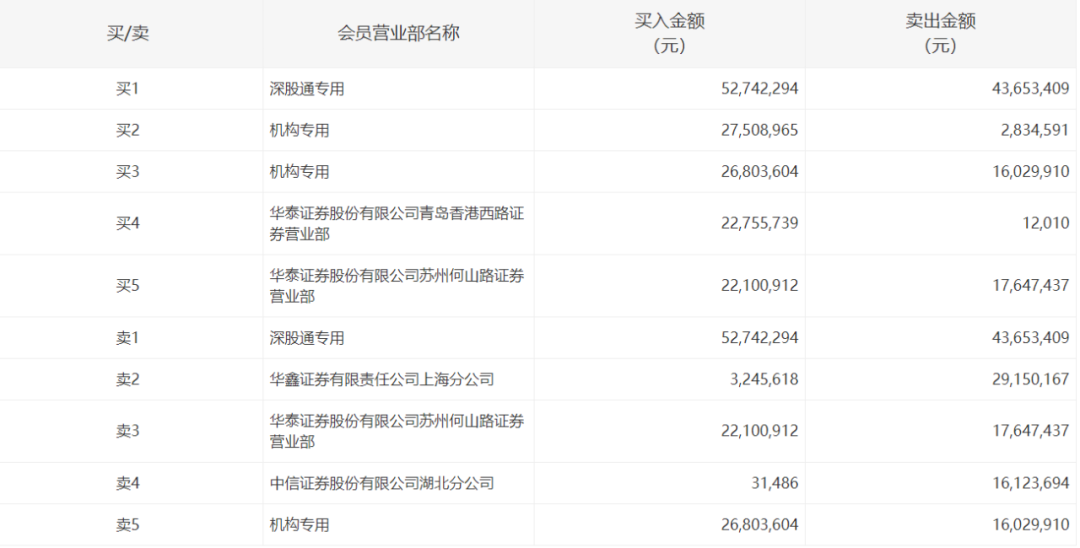The height and width of the screenshot is (548, 1080).
Task: Select the 卖3 row label
Action: (128, 431)
